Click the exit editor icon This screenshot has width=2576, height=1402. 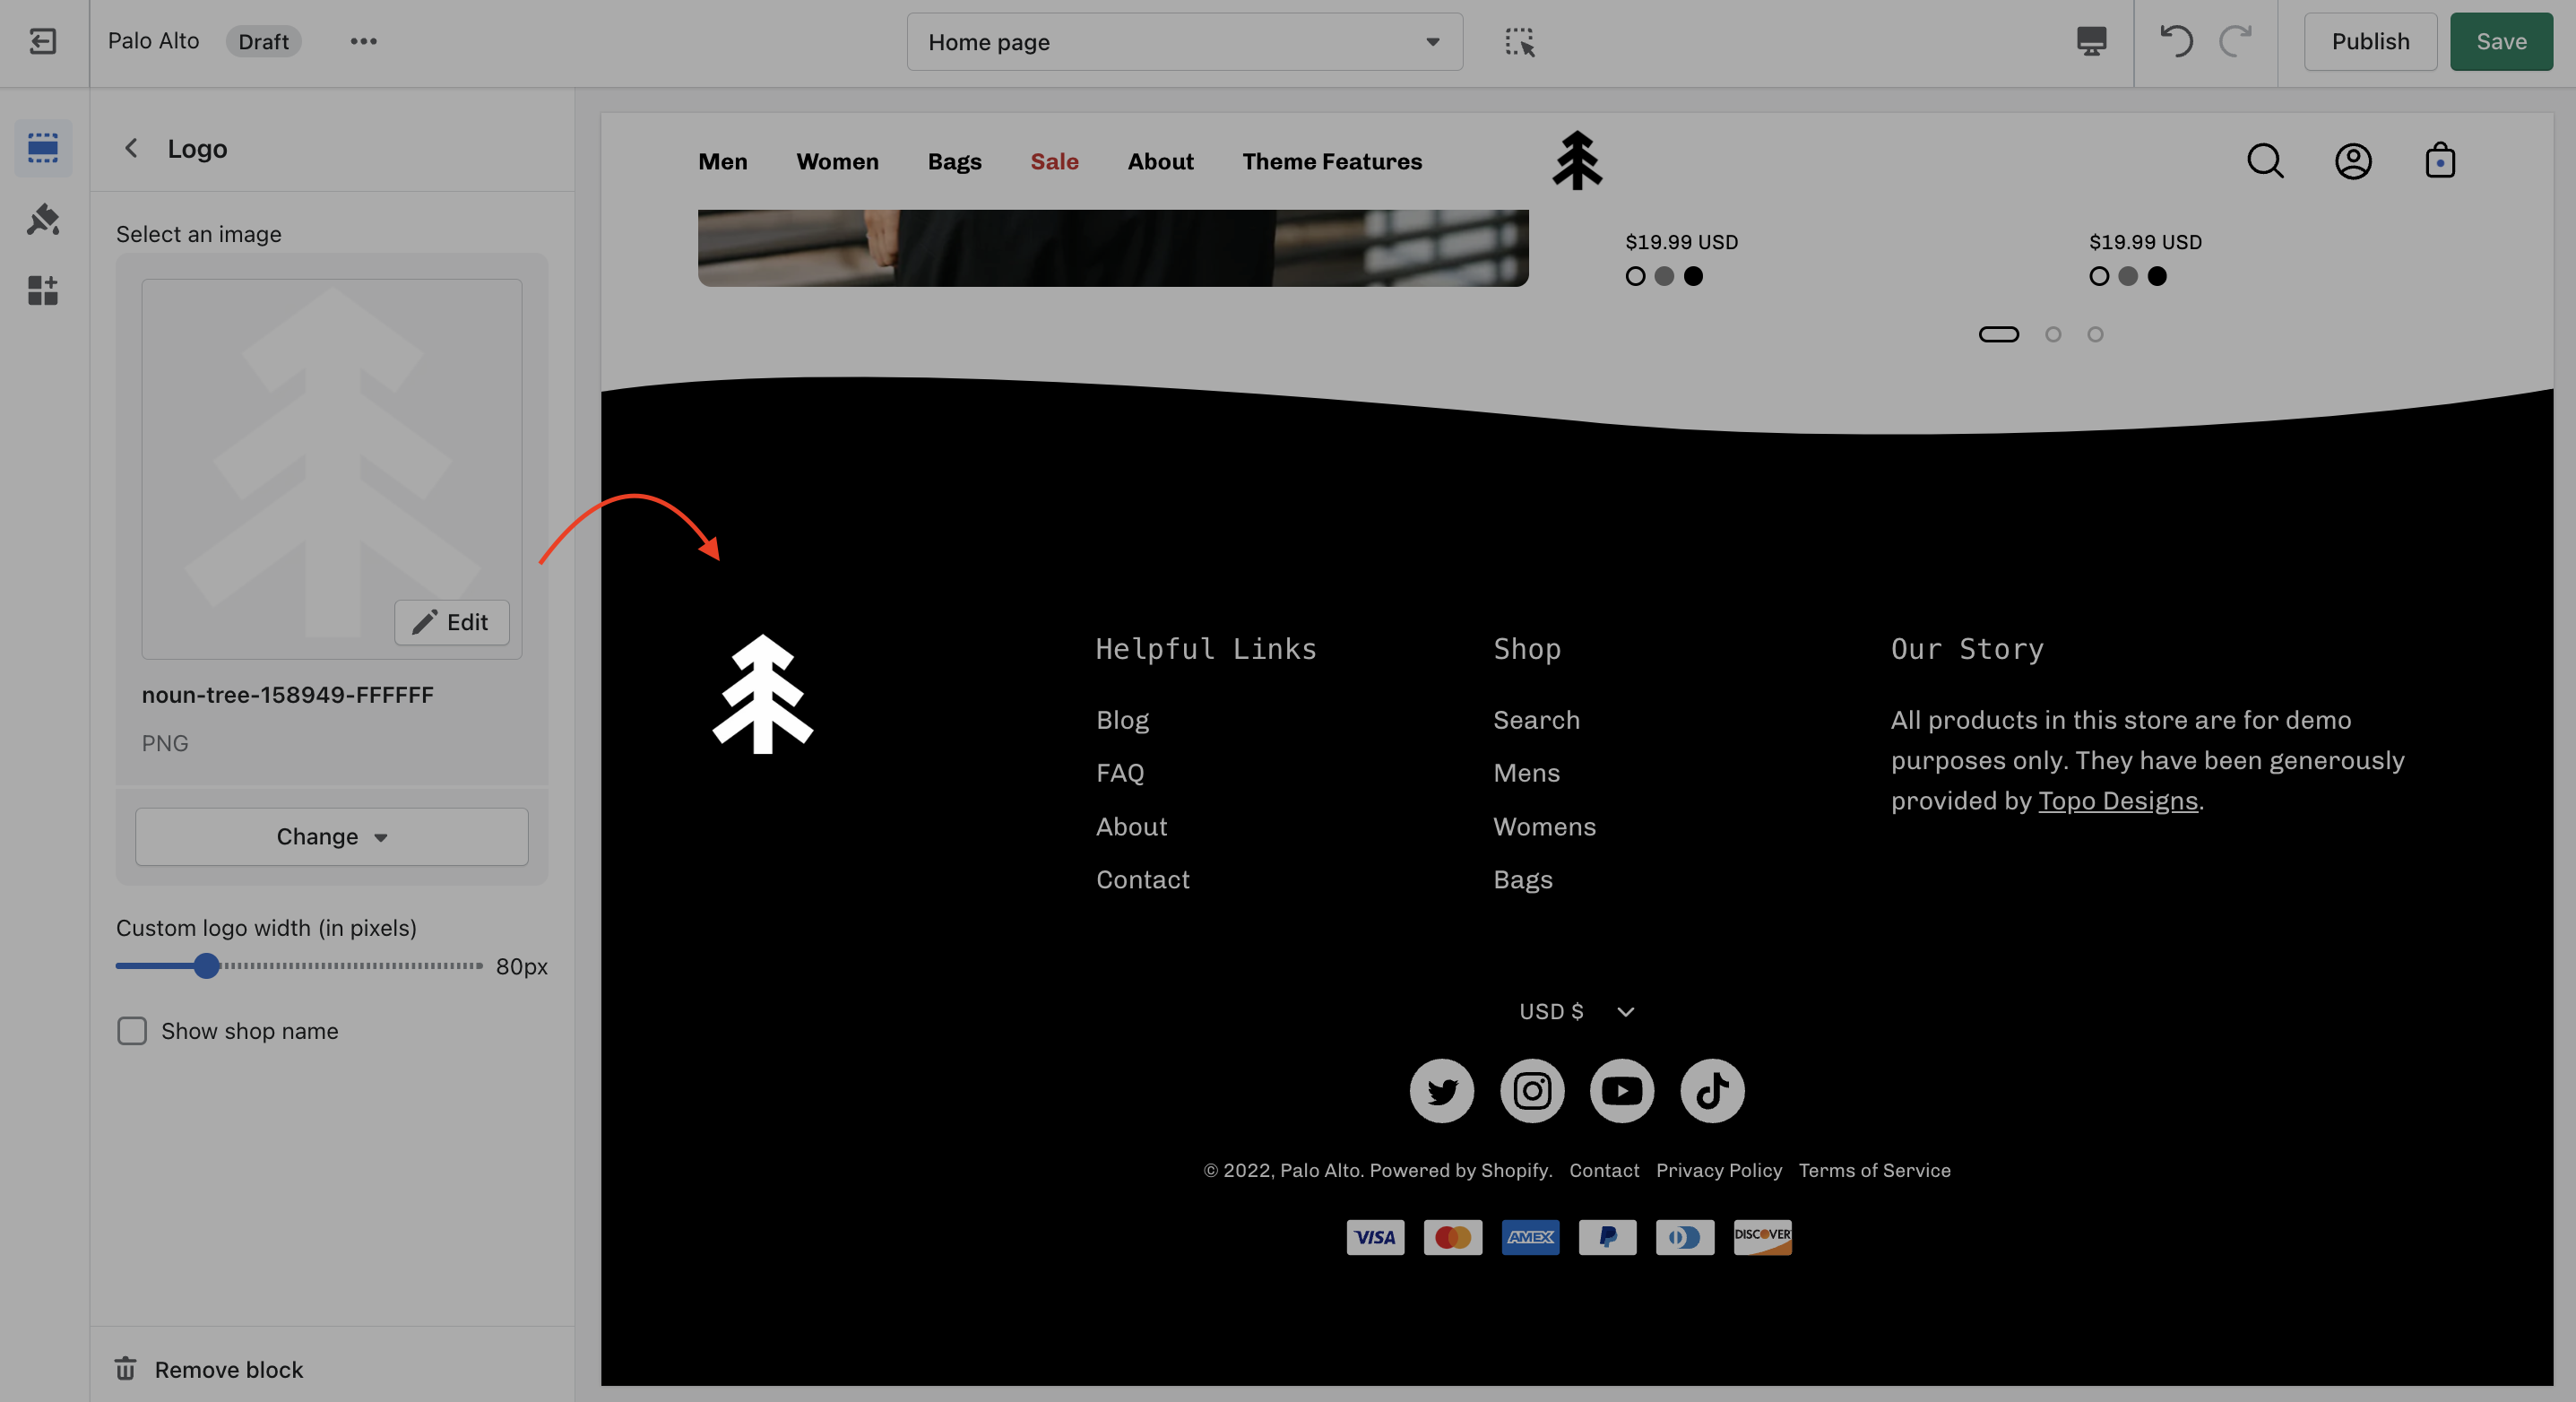pos(43,41)
